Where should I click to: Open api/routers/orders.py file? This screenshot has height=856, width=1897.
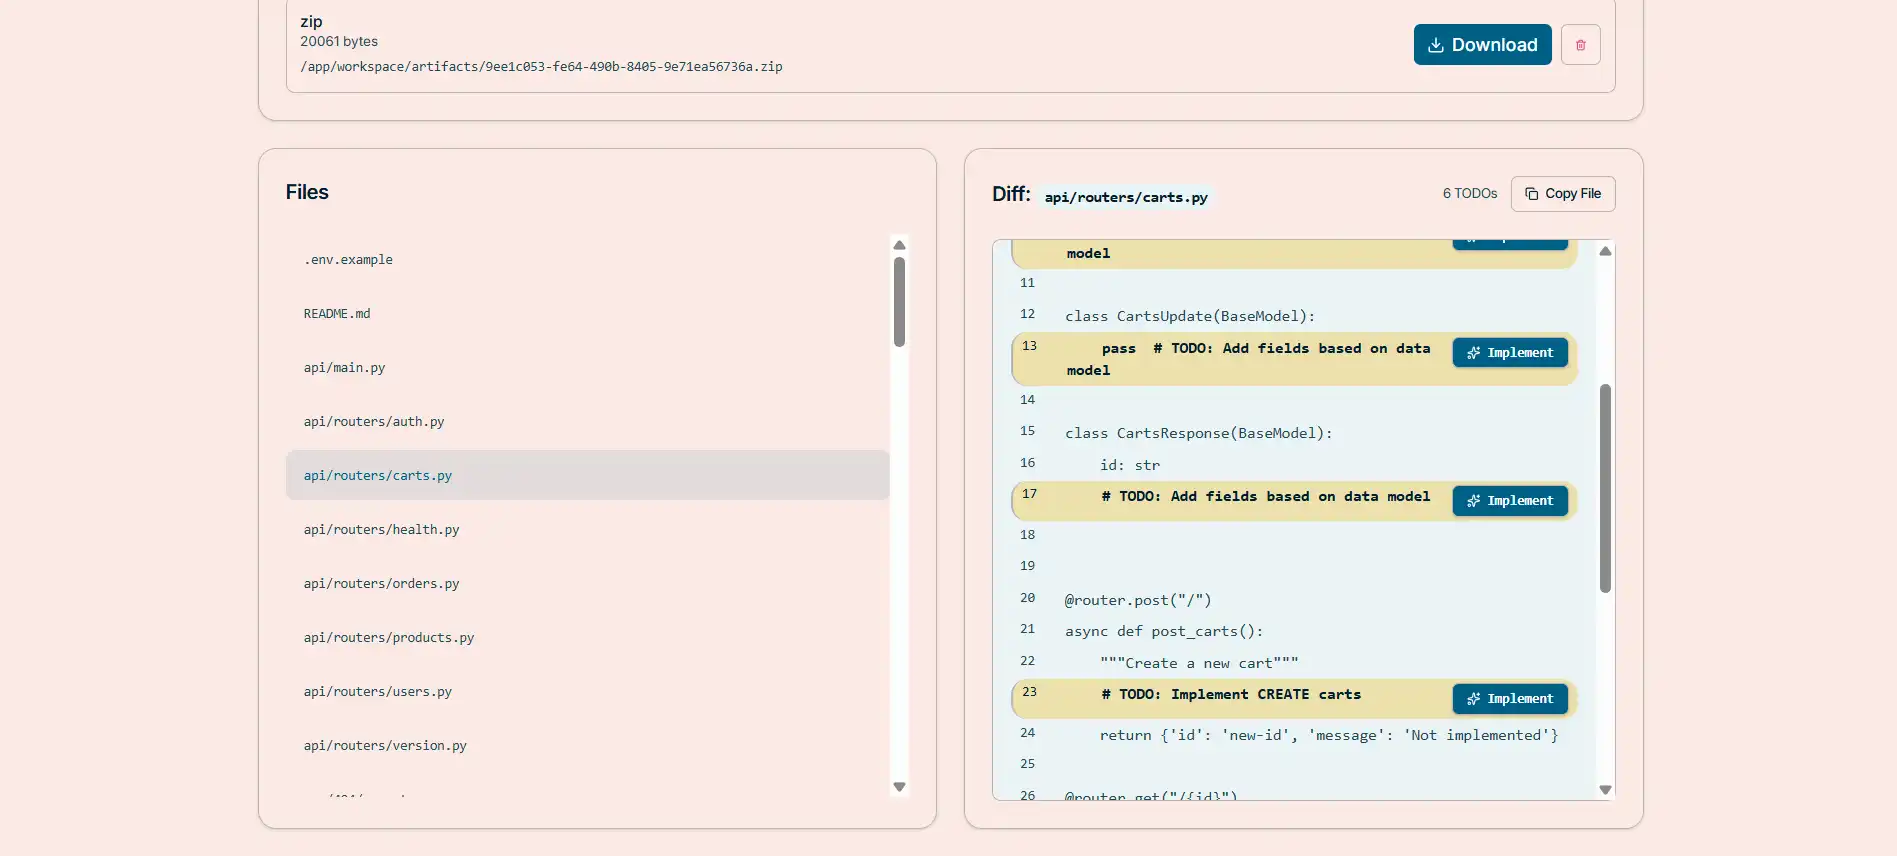coord(588,584)
